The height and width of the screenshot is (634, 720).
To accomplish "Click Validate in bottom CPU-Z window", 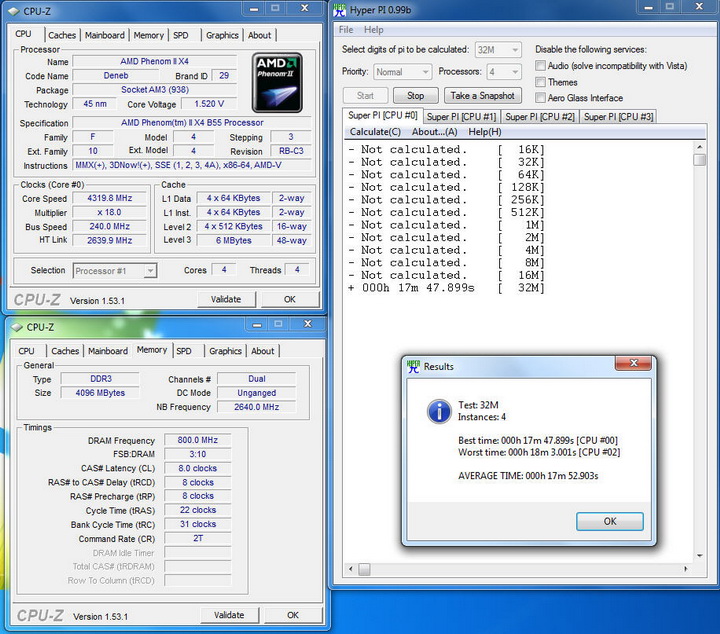I will click(x=229, y=615).
